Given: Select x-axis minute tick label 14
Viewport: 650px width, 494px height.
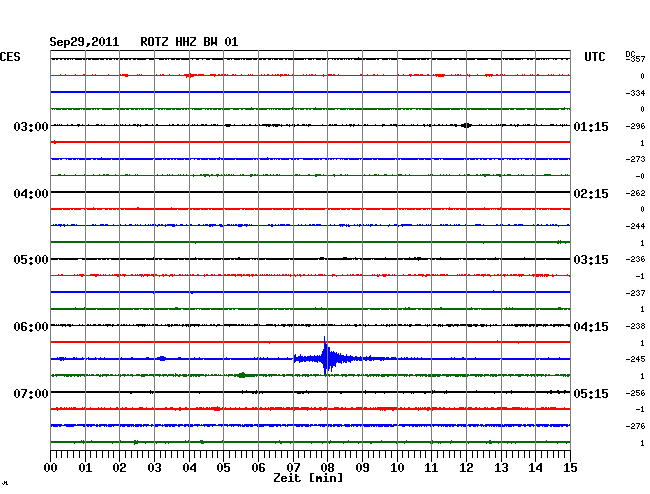Looking at the screenshot, I should (535, 468).
